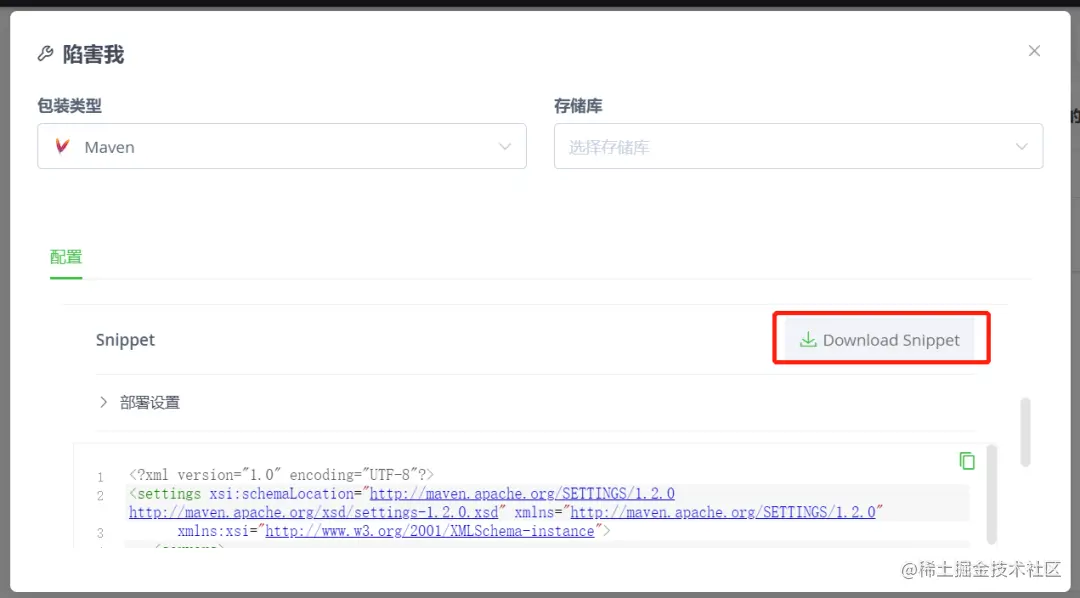The height and width of the screenshot is (598, 1080).
Task: Click the code block's scrollbar
Action: pyautogui.click(x=992, y=495)
